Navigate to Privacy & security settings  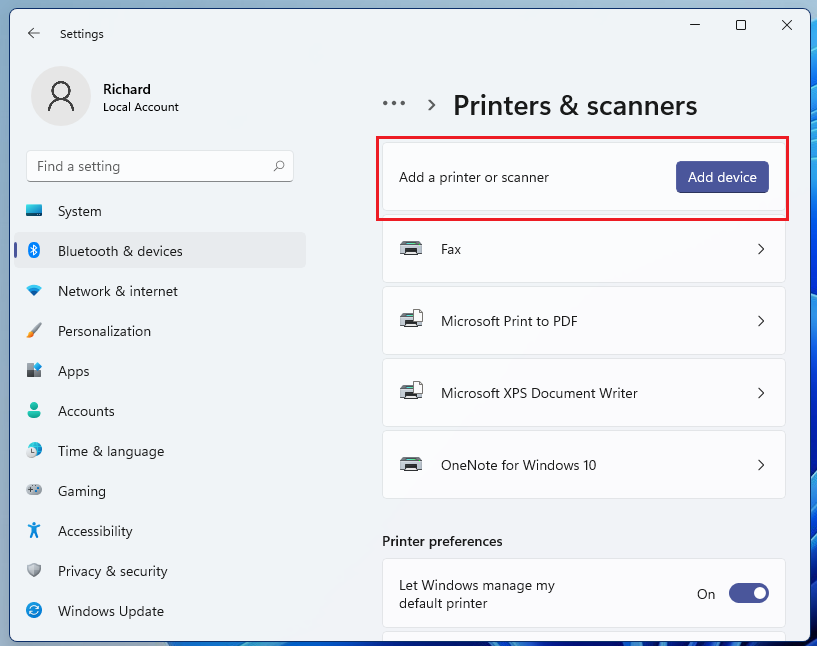(33, 571)
